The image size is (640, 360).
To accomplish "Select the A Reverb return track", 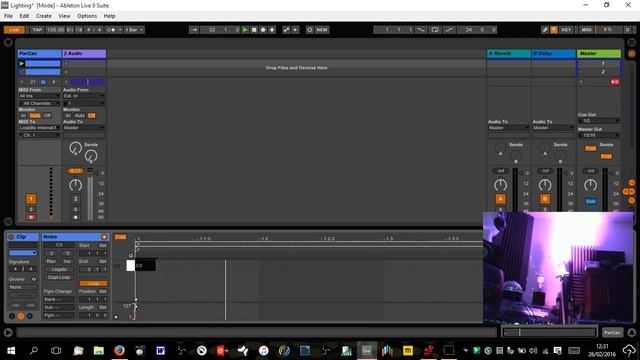I will [509, 53].
